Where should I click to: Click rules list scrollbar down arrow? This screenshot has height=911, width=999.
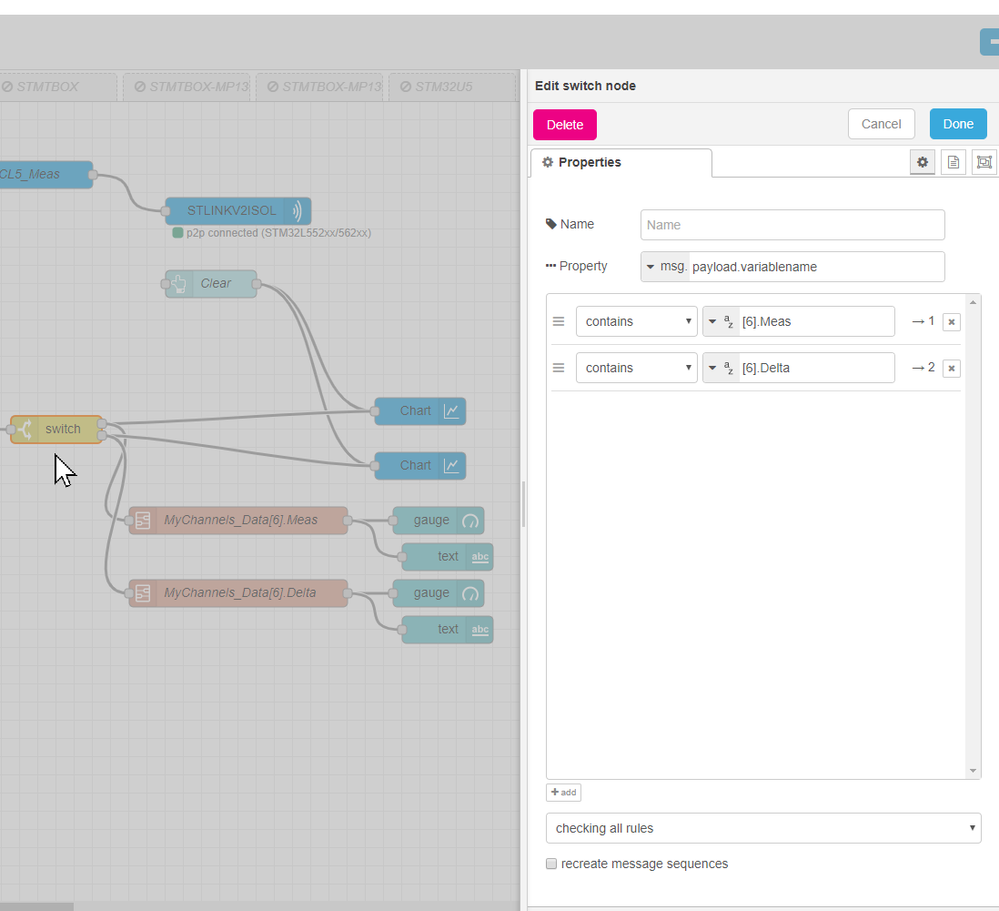coord(972,771)
